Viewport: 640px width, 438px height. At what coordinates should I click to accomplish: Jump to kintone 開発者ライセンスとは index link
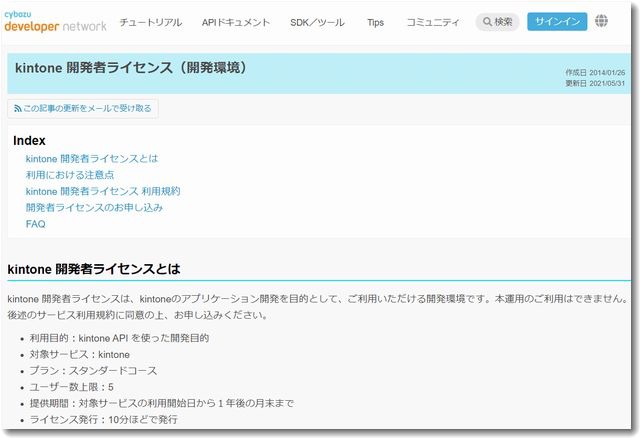(x=92, y=158)
